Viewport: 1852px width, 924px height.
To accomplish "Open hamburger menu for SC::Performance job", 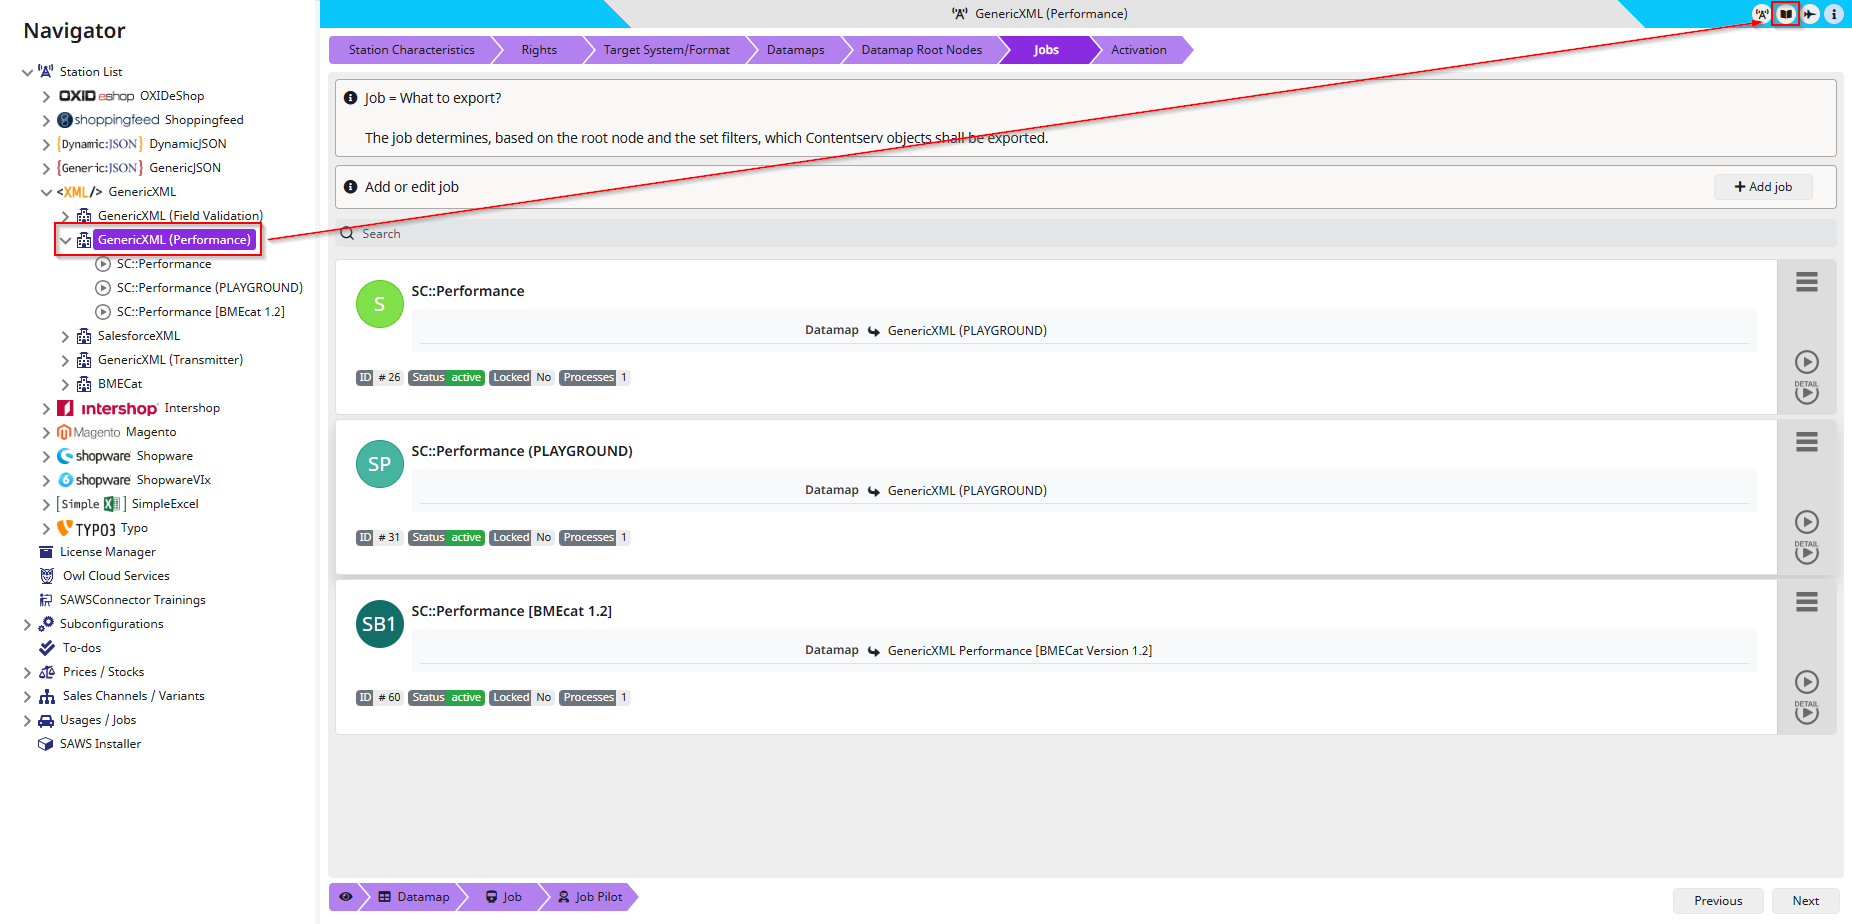I will click(1806, 282).
